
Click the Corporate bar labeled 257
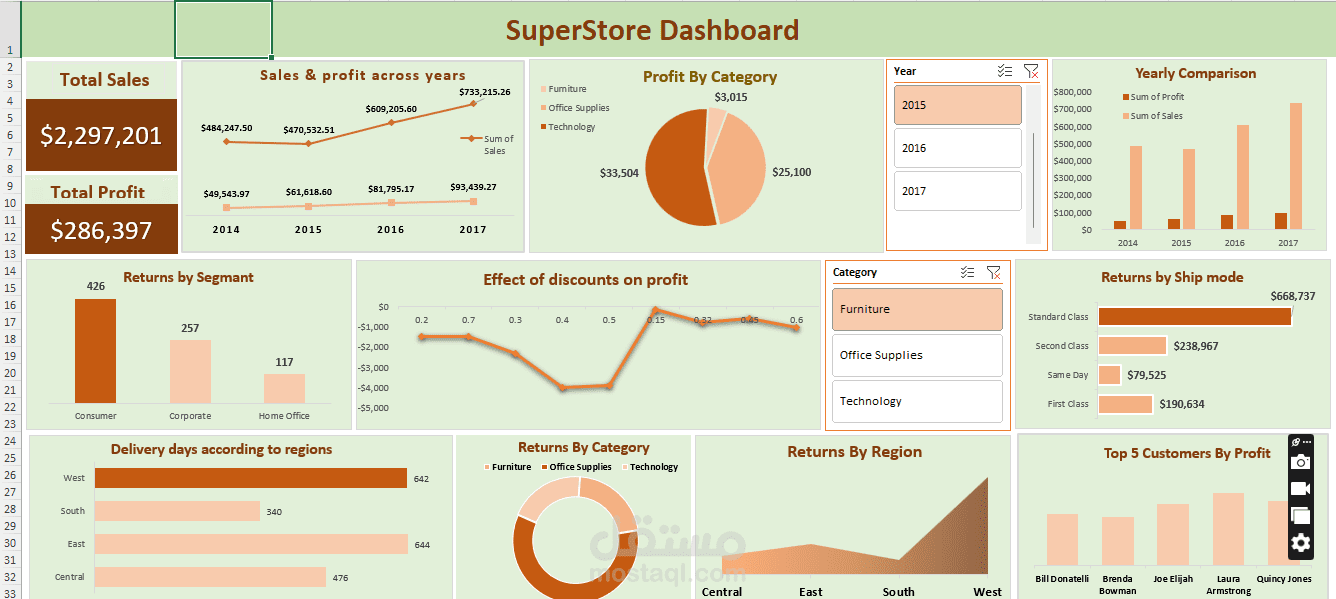pyautogui.click(x=190, y=371)
